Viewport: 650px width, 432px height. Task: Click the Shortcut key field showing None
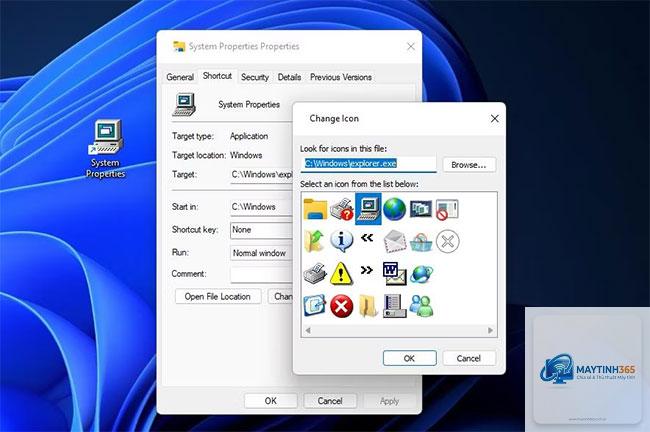pyautogui.click(x=262, y=230)
